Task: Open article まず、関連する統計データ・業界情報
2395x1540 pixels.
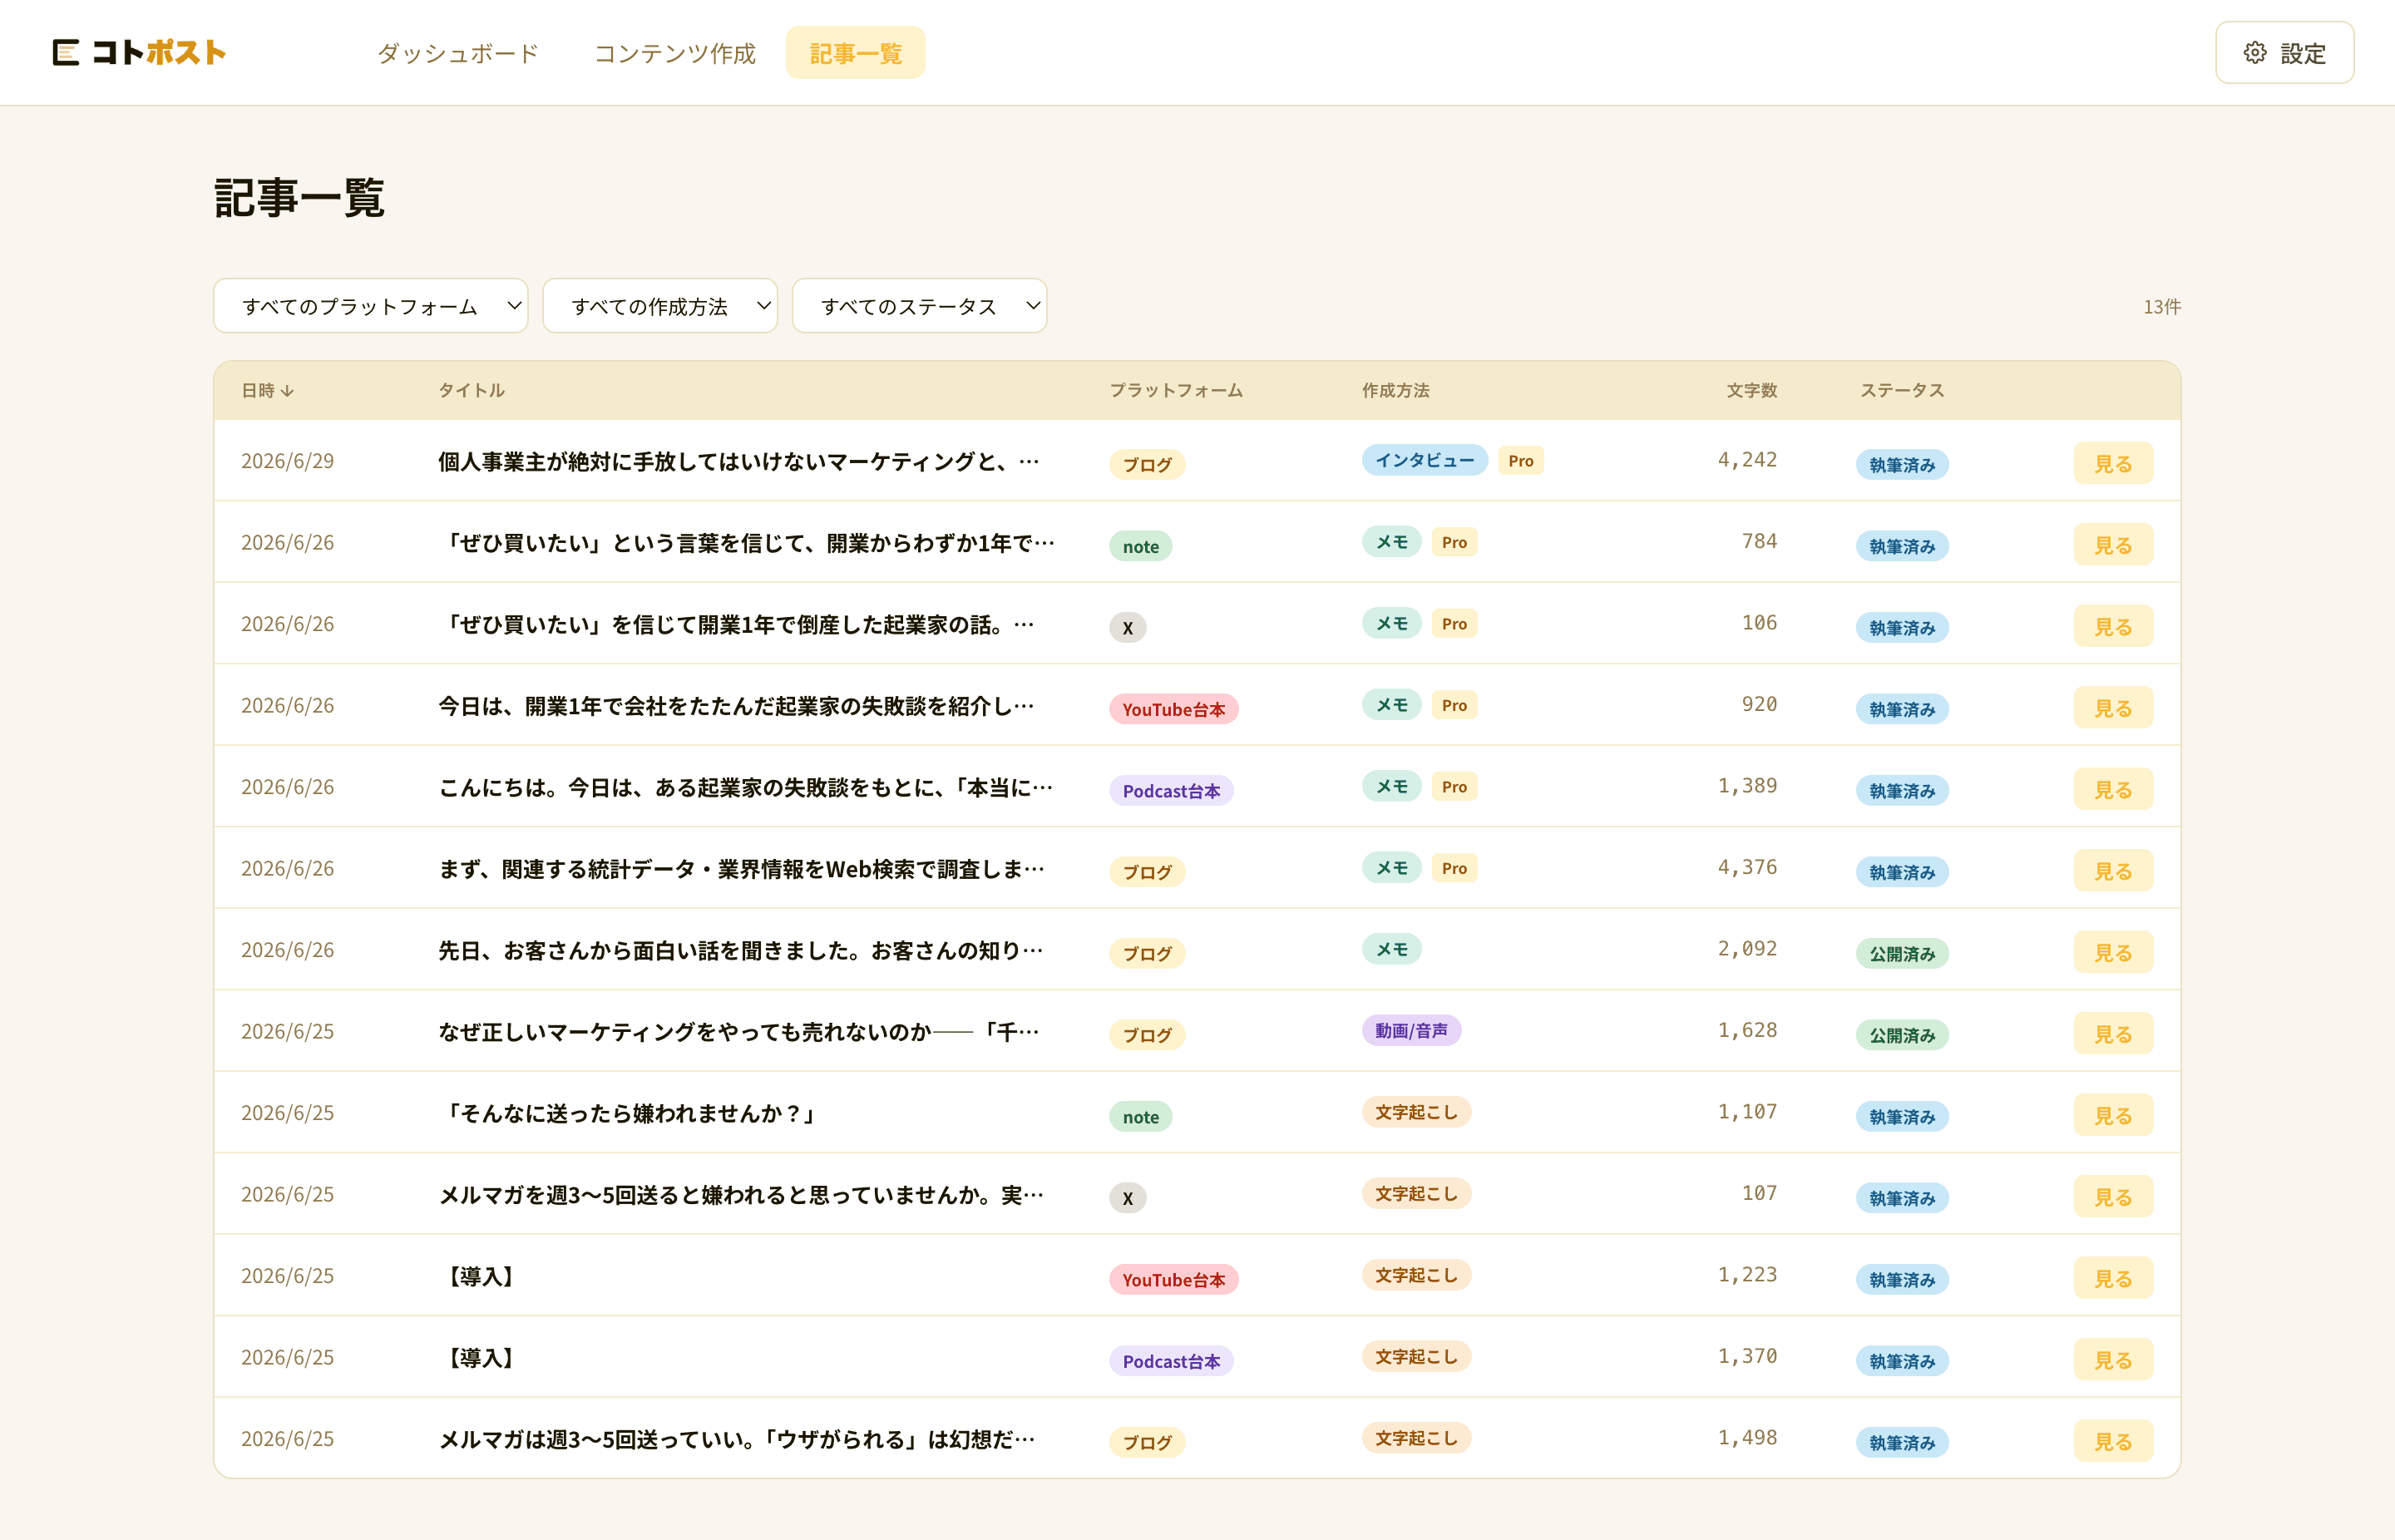Action: coord(741,869)
